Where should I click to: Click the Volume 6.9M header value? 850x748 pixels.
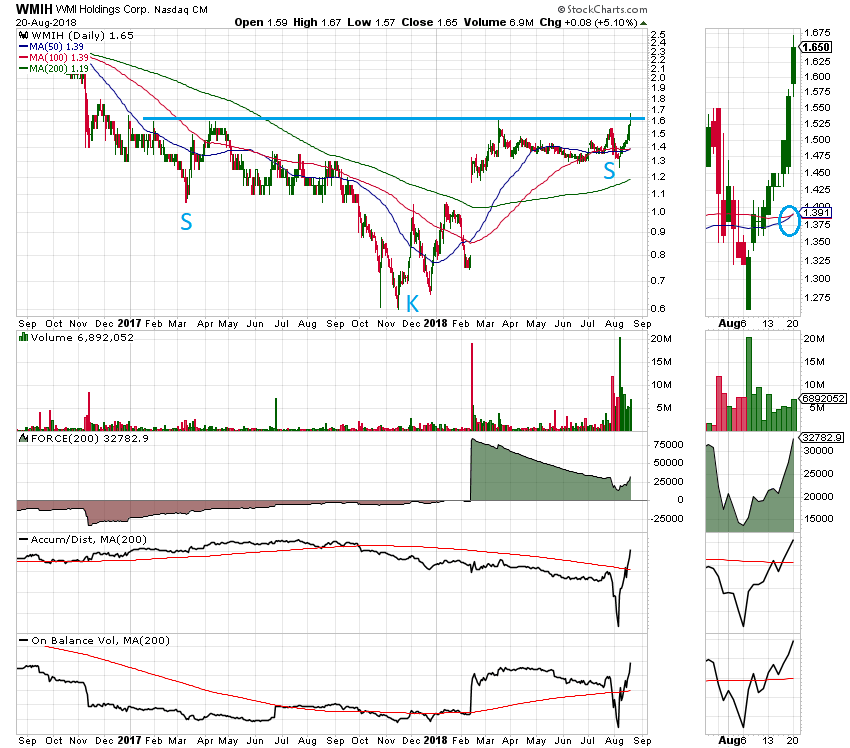[499, 22]
